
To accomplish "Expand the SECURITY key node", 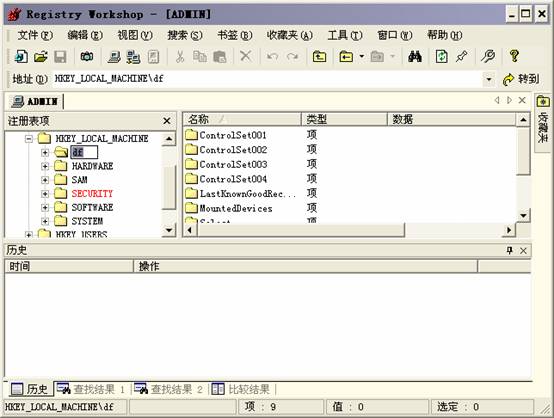I will coord(45,194).
